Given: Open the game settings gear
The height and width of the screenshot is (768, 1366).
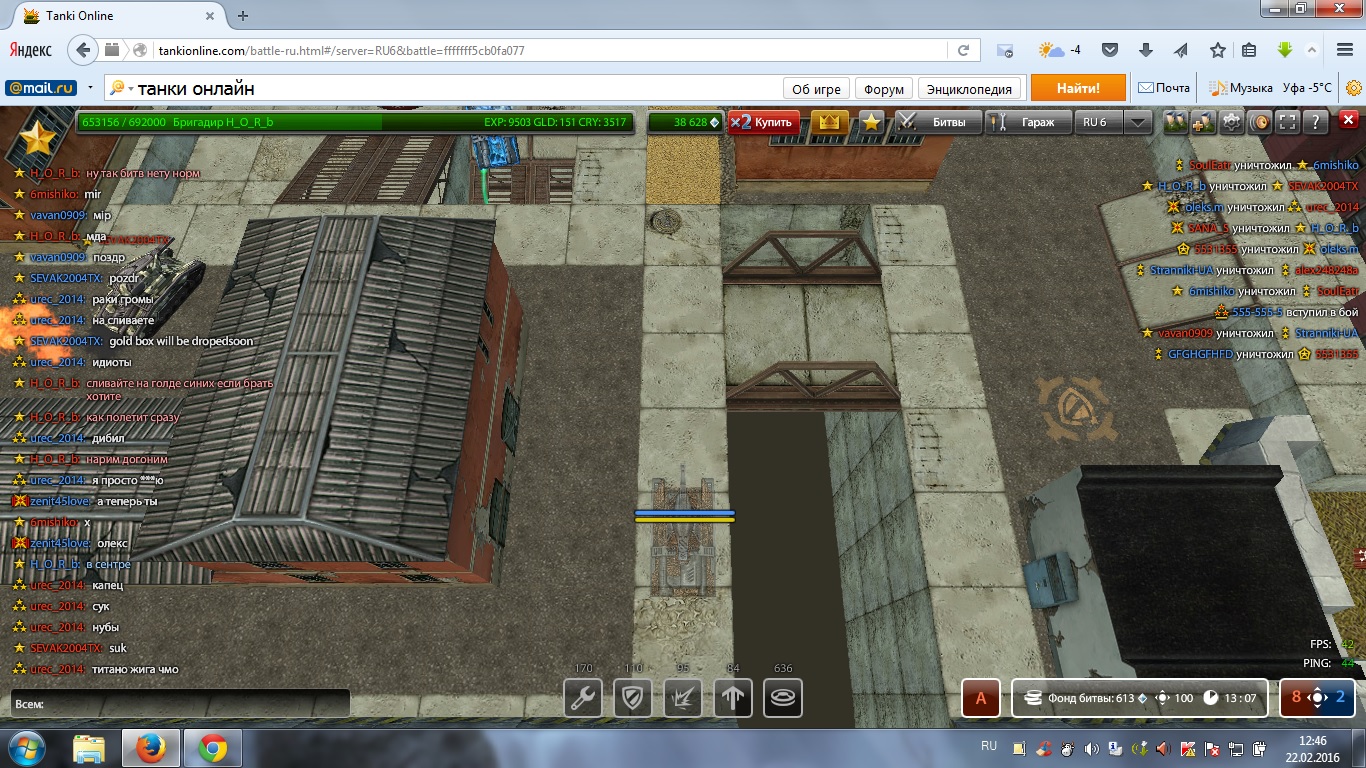Looking at the screenshot, I should (1231, 122).
